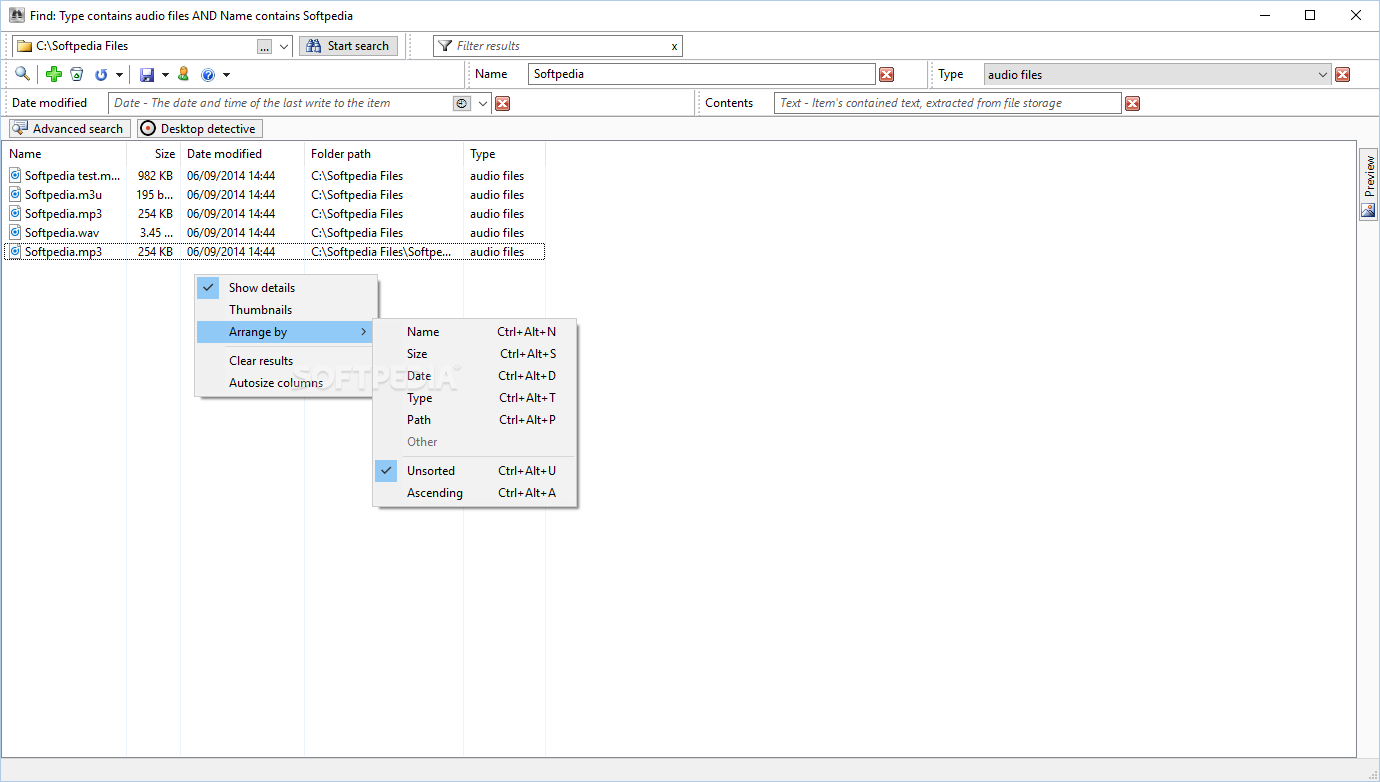The height and width of the screenshot is (782, 1380).
Task: Click the blue undo arrow icon
Action: click(101, 74)
